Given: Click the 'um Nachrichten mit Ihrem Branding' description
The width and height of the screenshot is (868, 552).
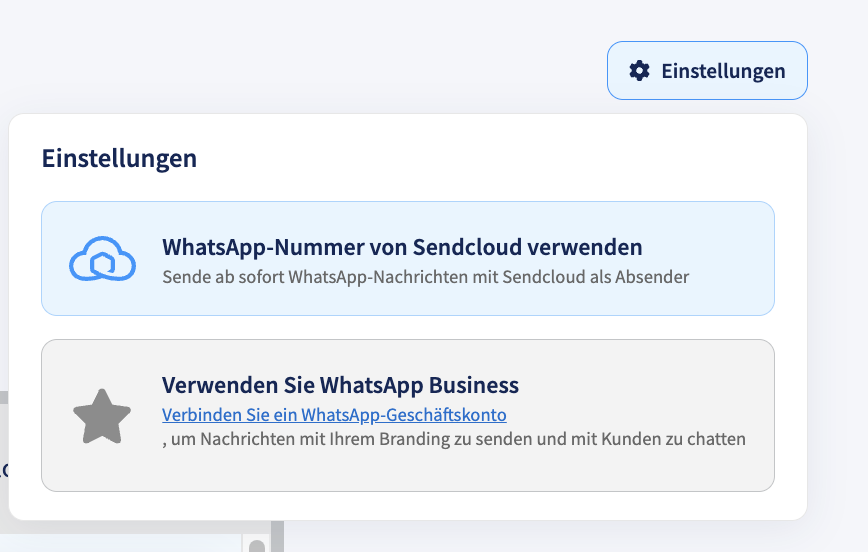Looking at the screenshot, I should coord(454,439).
